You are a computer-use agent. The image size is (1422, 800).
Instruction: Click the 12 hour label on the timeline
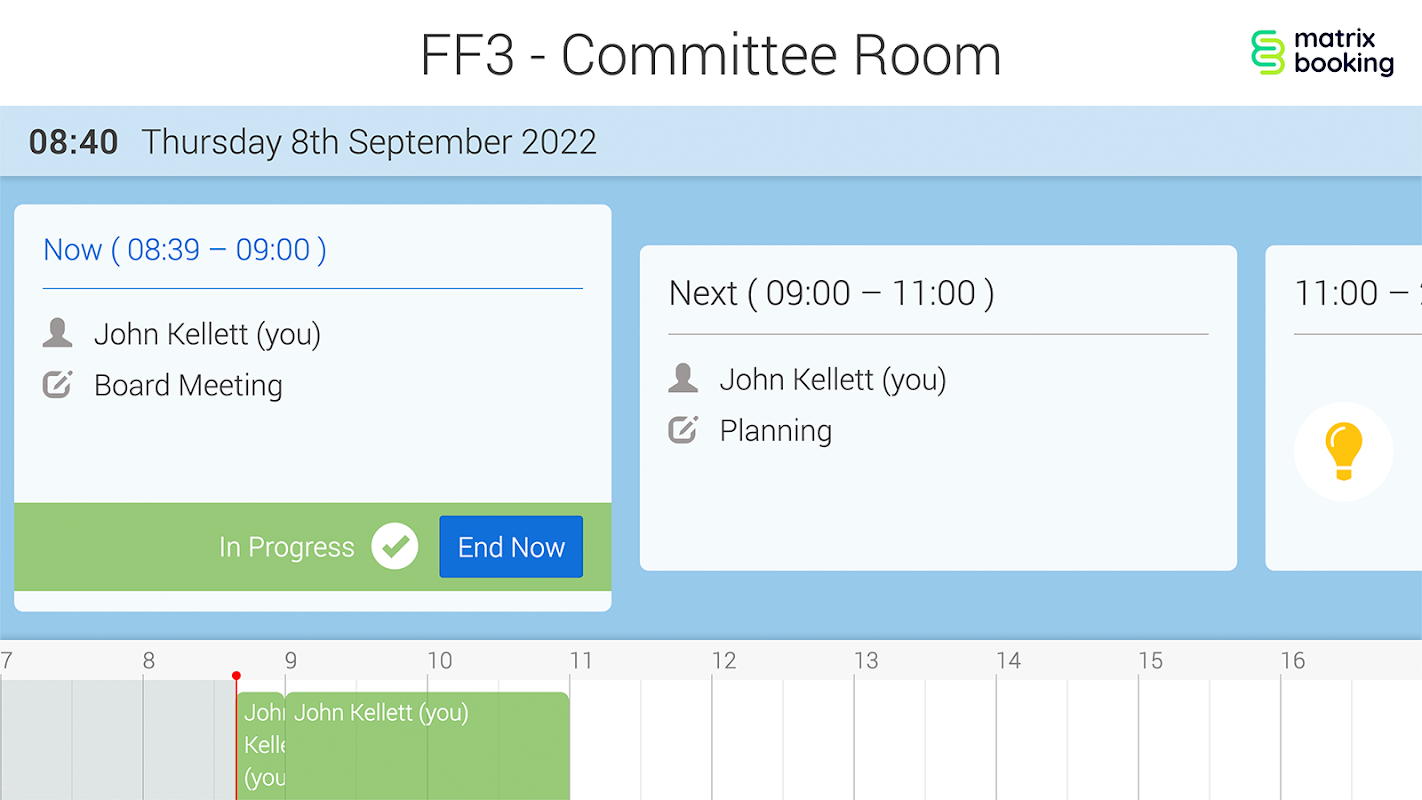point(724,661)
